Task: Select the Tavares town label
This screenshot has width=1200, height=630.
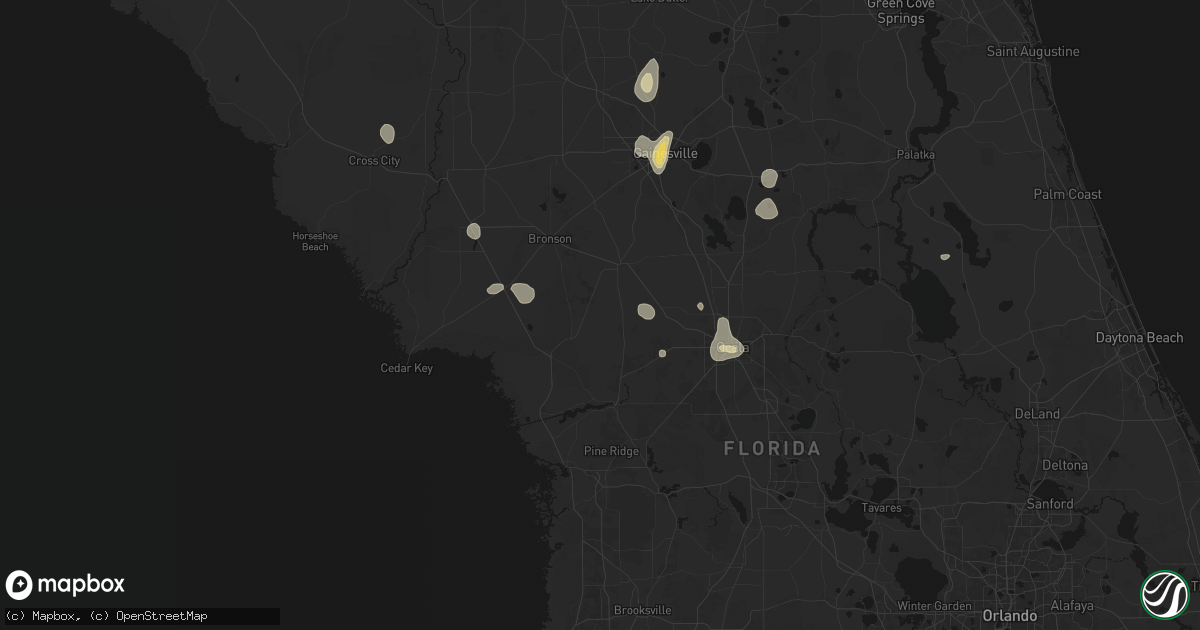Action: [x=881, y=508]
